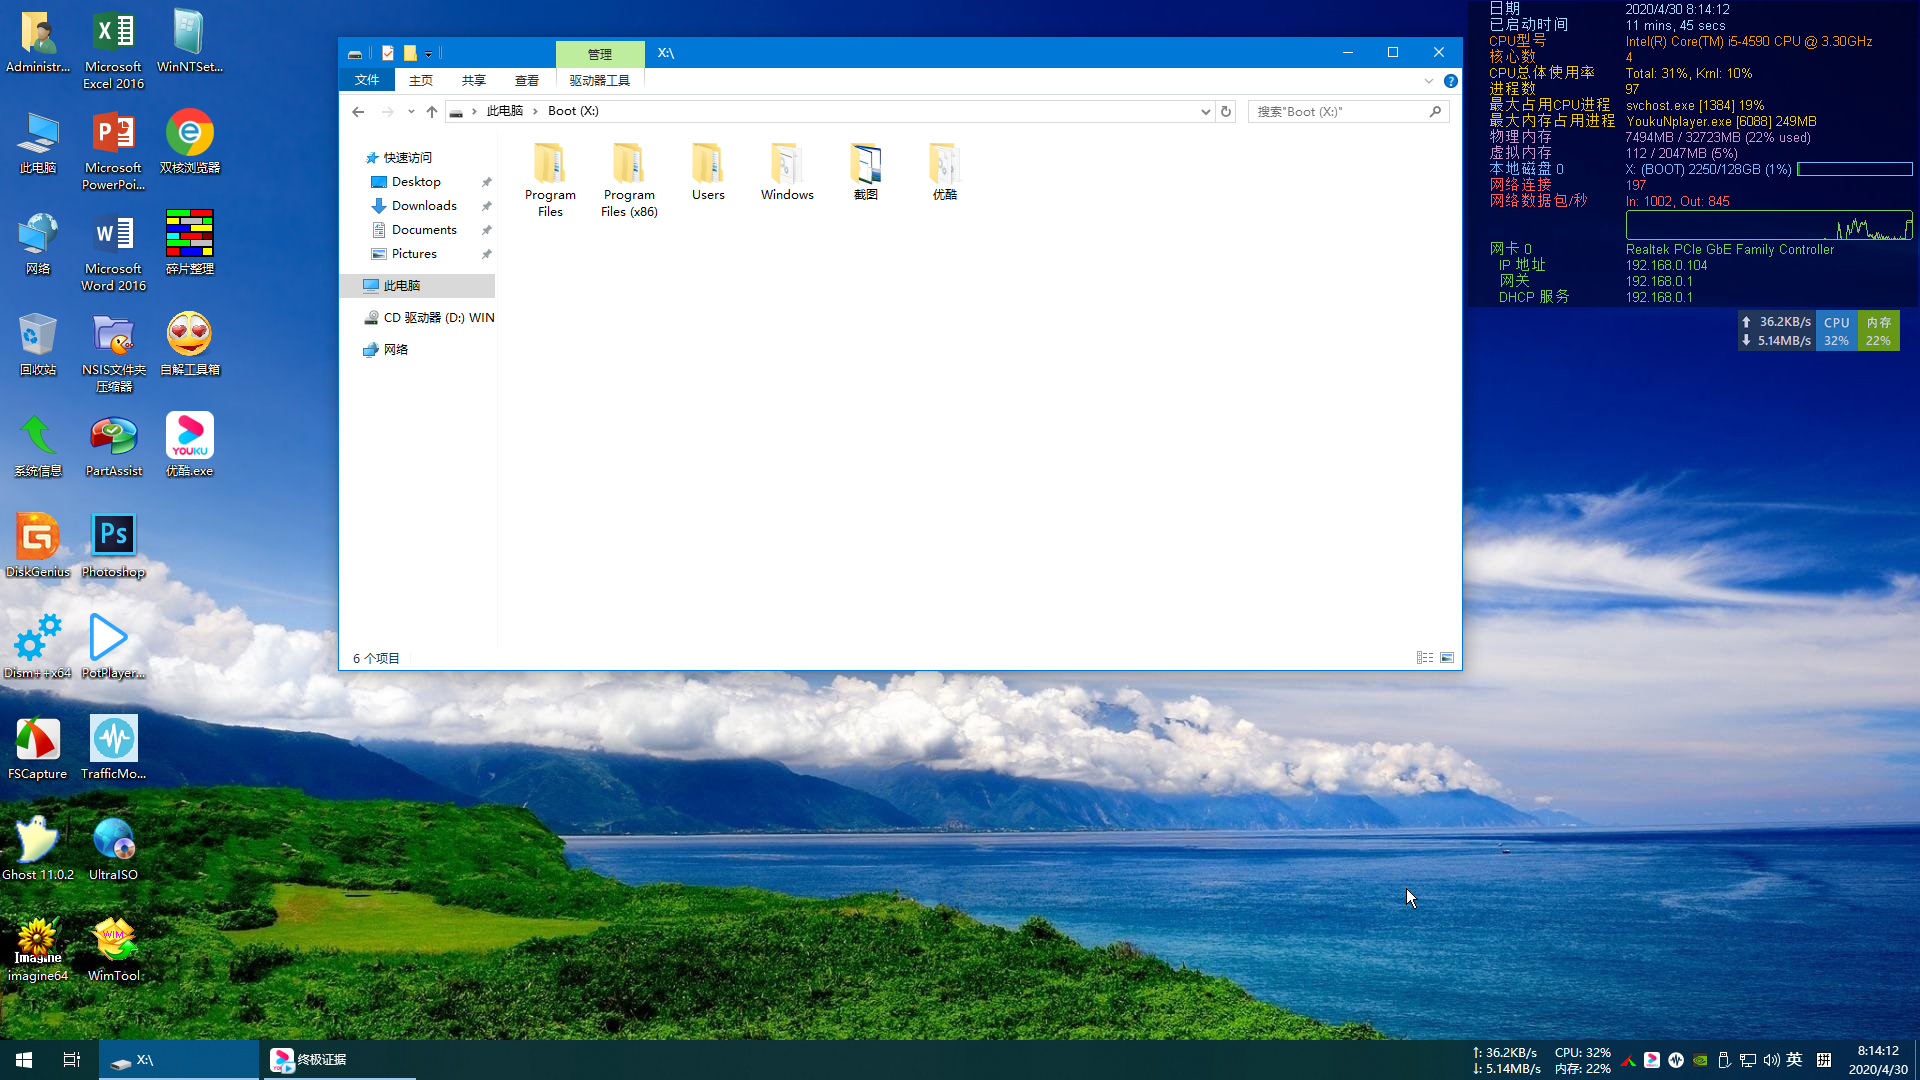1920x1080 pixels.
Task: Select the imagine64 sunflower icon
Action: click(38, 951)
